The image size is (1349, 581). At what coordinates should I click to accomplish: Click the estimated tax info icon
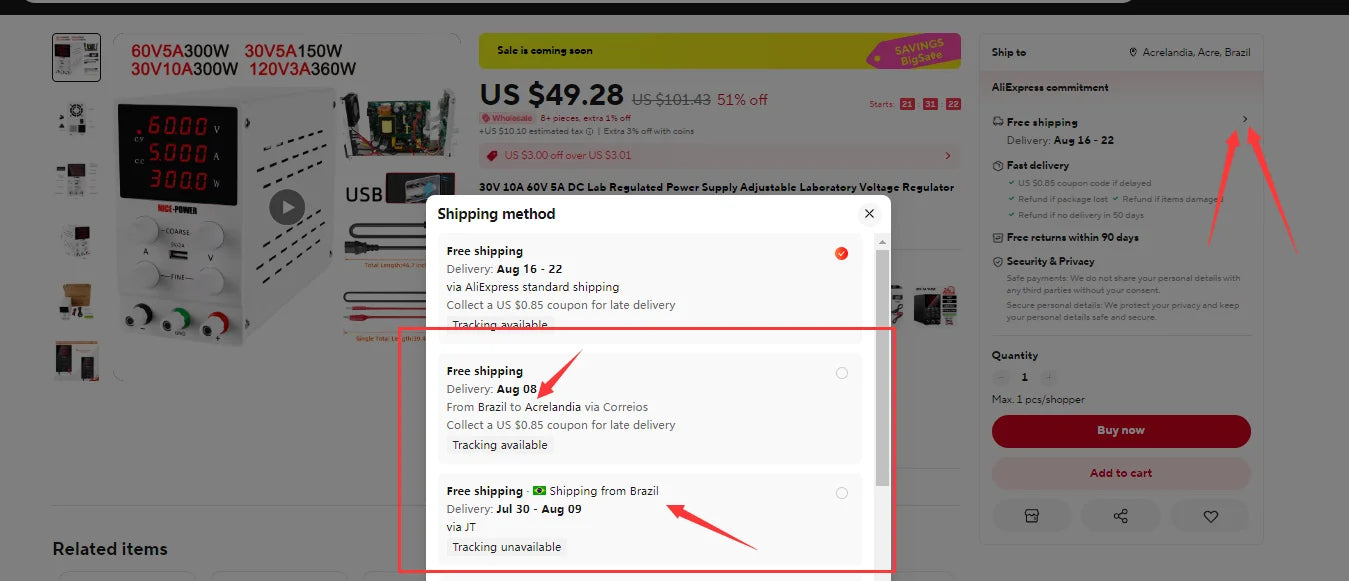pyautogui.click(x=590, y=131)
